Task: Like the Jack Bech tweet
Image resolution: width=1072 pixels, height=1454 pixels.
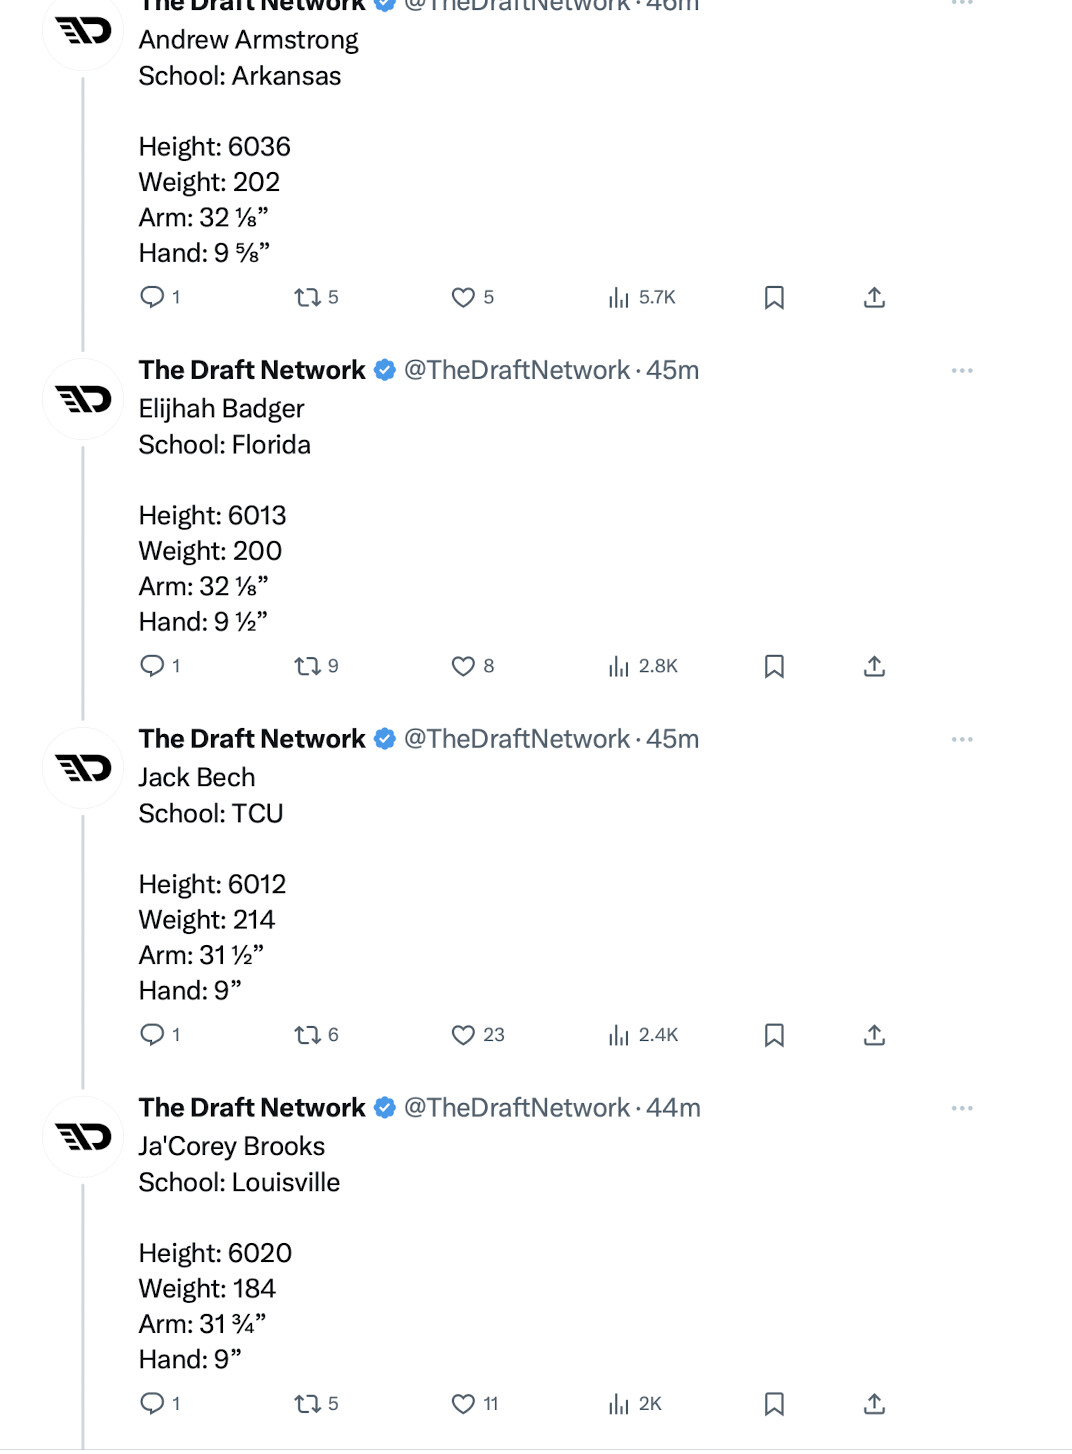Action: [x=463, y=1035]
